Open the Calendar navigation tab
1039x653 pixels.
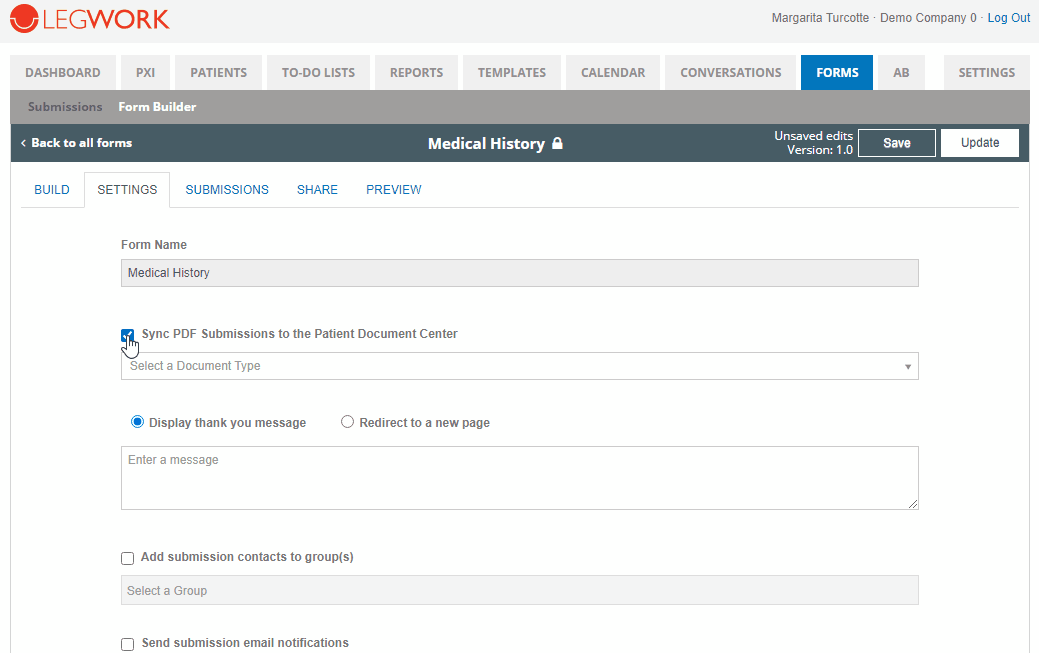612,73
